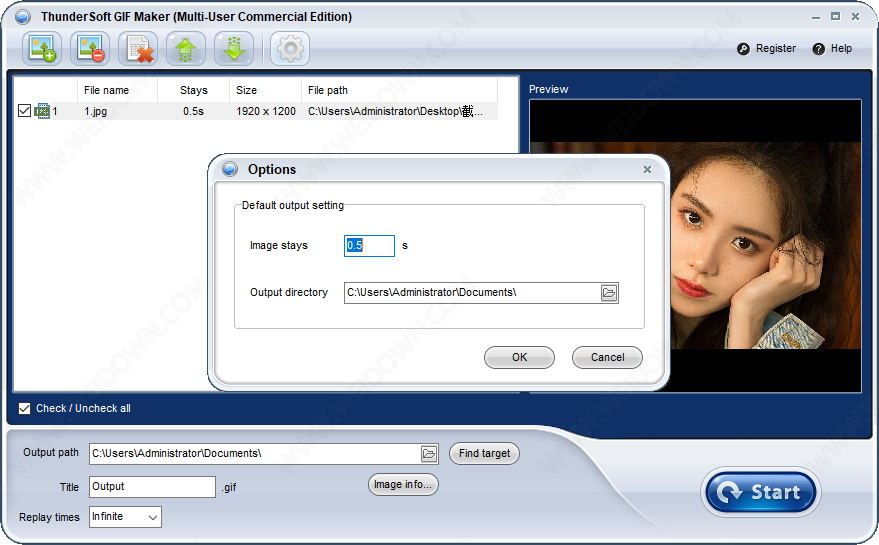Click the Register key icon
The height and width of the screenshot is (545, 879).
[743, 49]
